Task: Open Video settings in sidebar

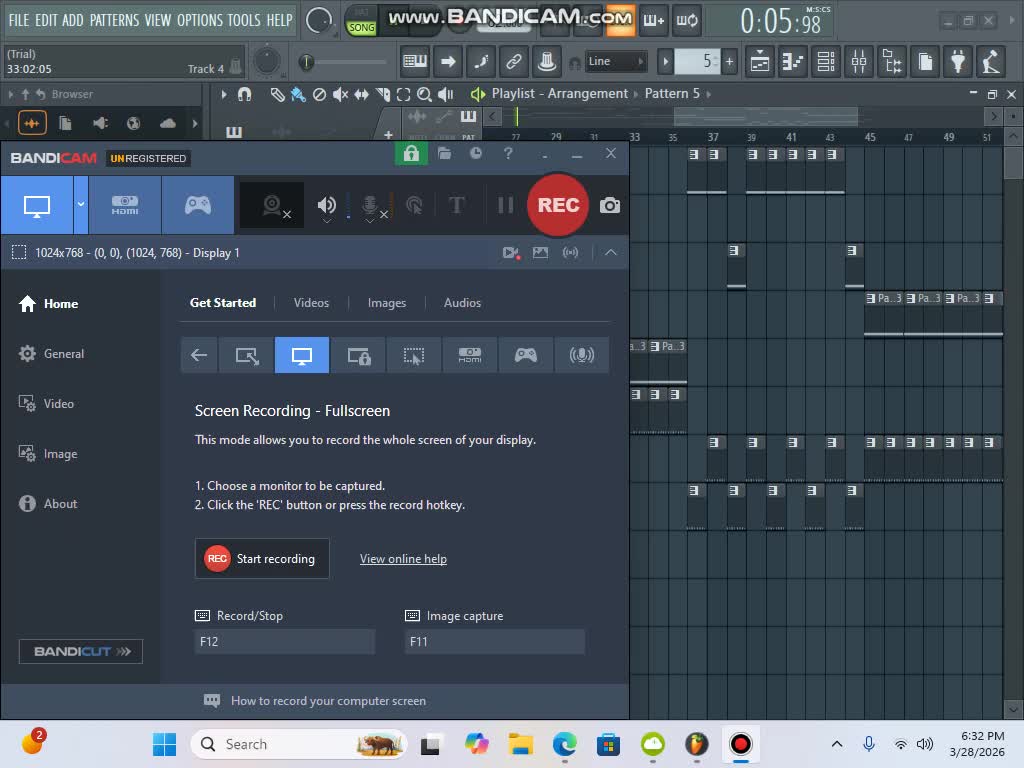Action: tap(46, 404)
